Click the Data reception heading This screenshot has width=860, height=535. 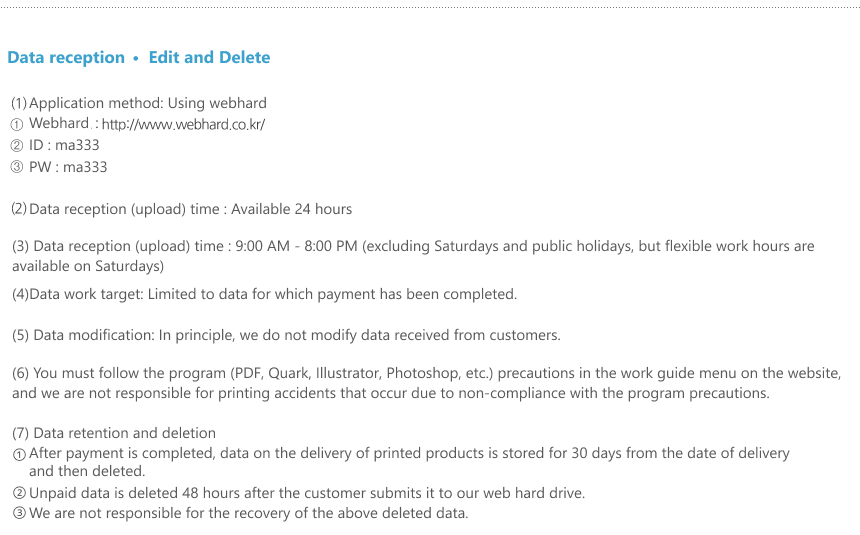[x=66, y=58]
